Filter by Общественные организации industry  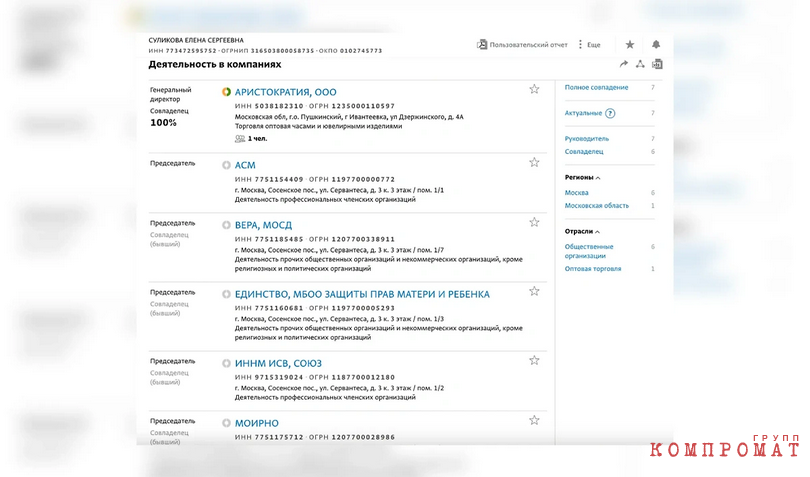point(589,251)
